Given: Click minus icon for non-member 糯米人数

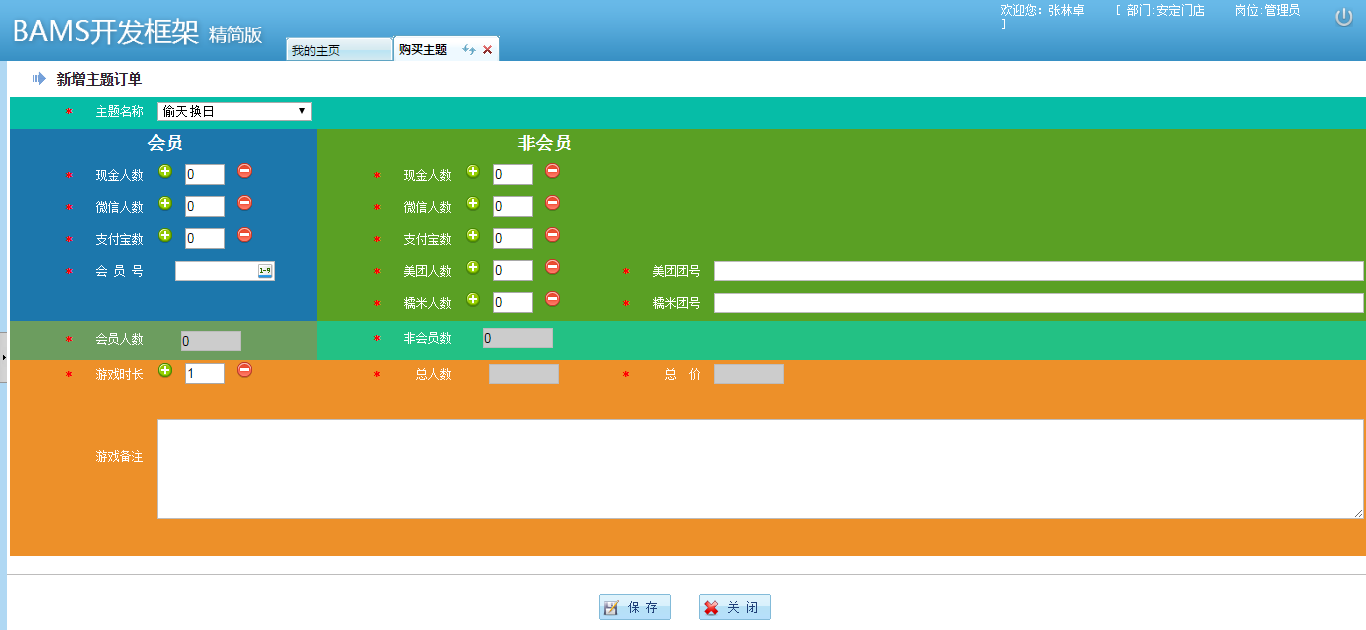Looking at the screenshot, I should coord(552,299).
